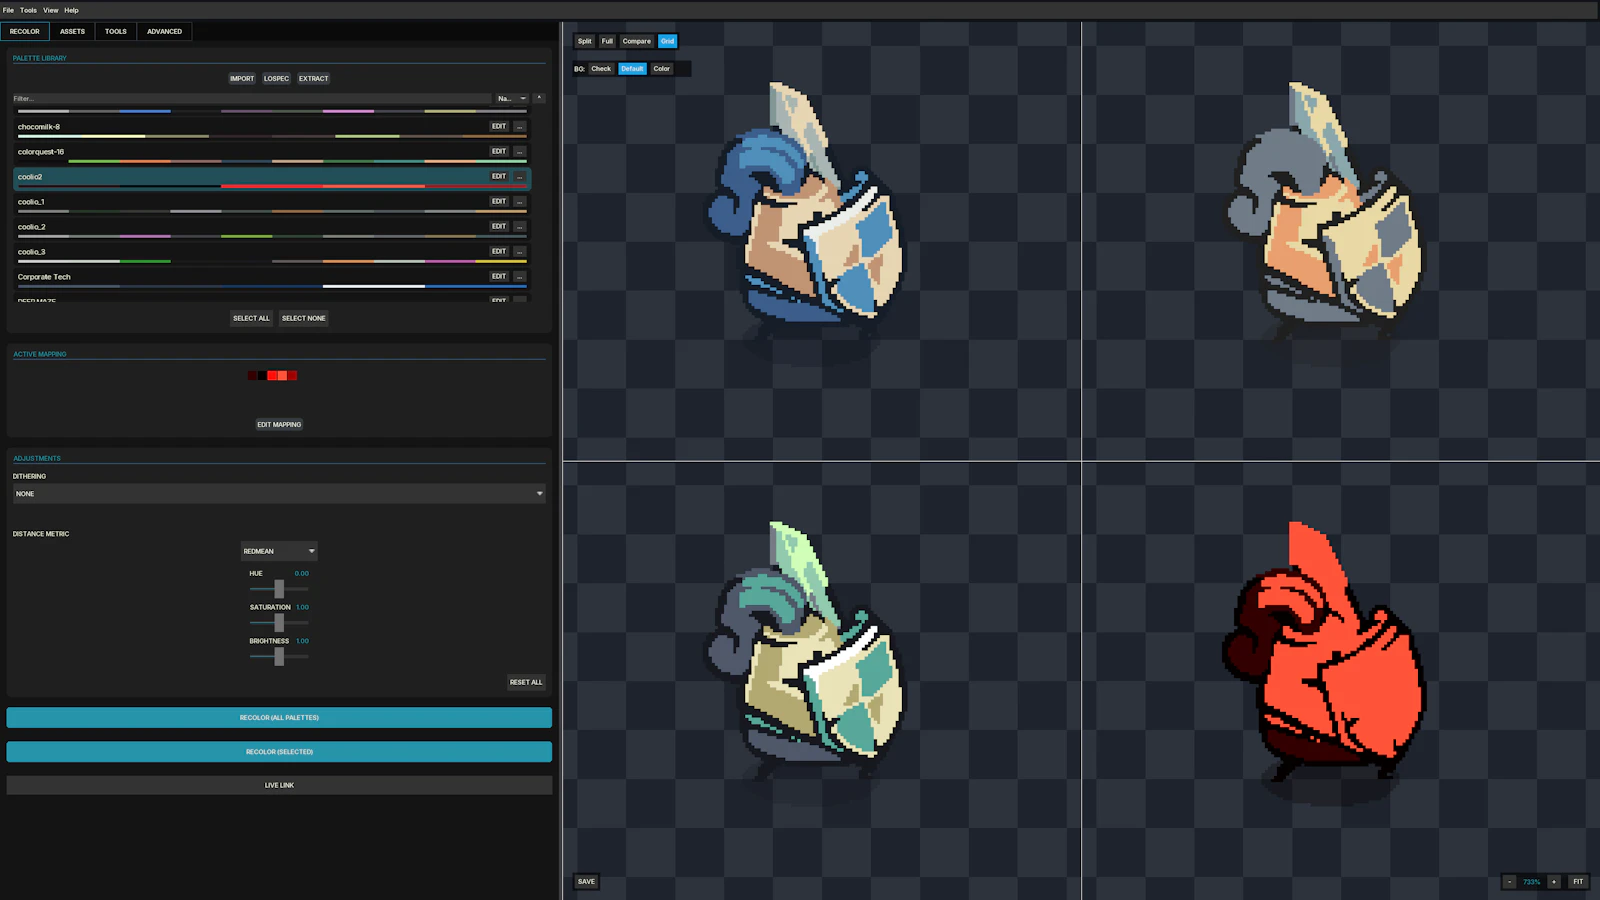
Task: Zoom out with the minus button
Action: pos(1509,882)
